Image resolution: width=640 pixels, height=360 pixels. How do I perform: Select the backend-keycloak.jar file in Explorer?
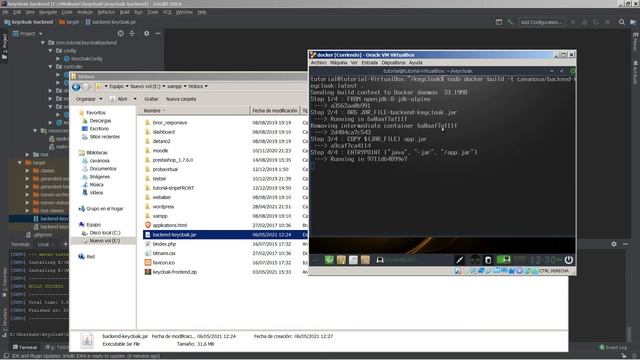[x=174, y=235]
